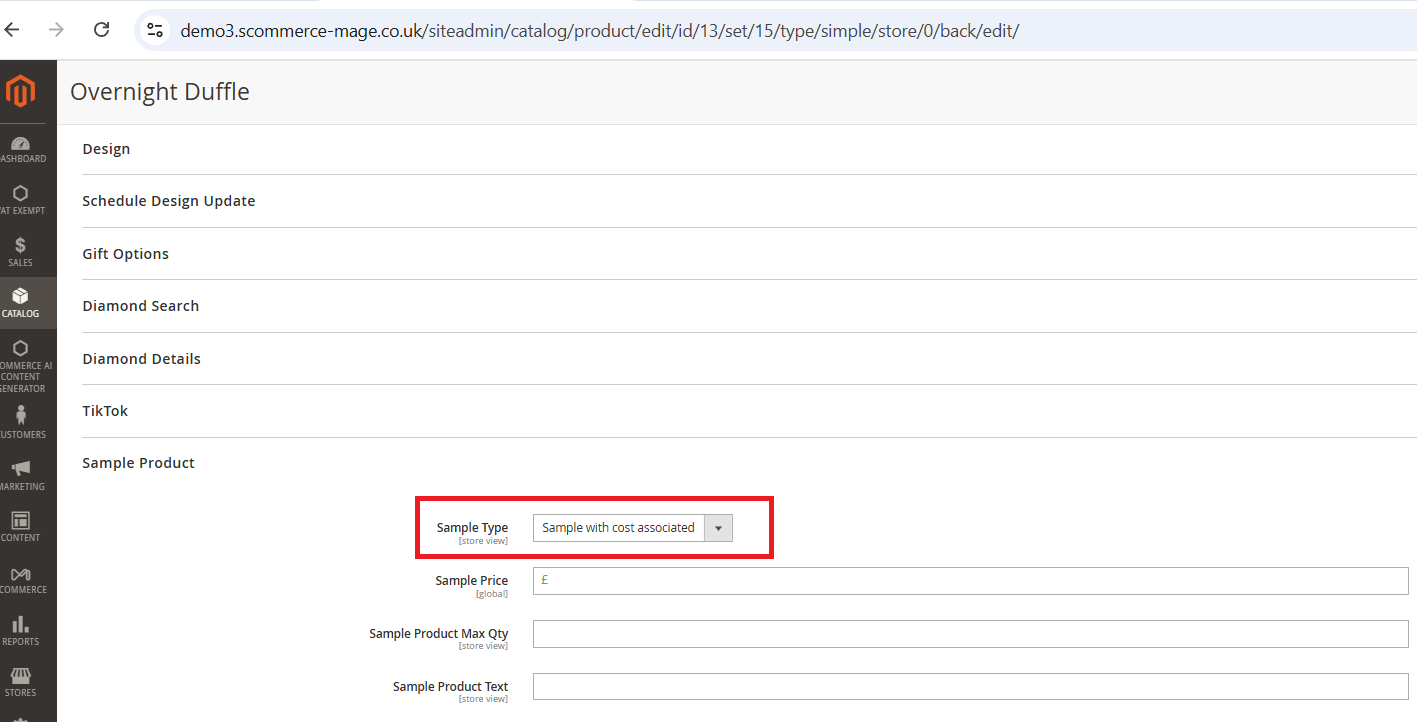Click the Magento logo icon
Screen dimensions: 1417x722
pos(20,92)
